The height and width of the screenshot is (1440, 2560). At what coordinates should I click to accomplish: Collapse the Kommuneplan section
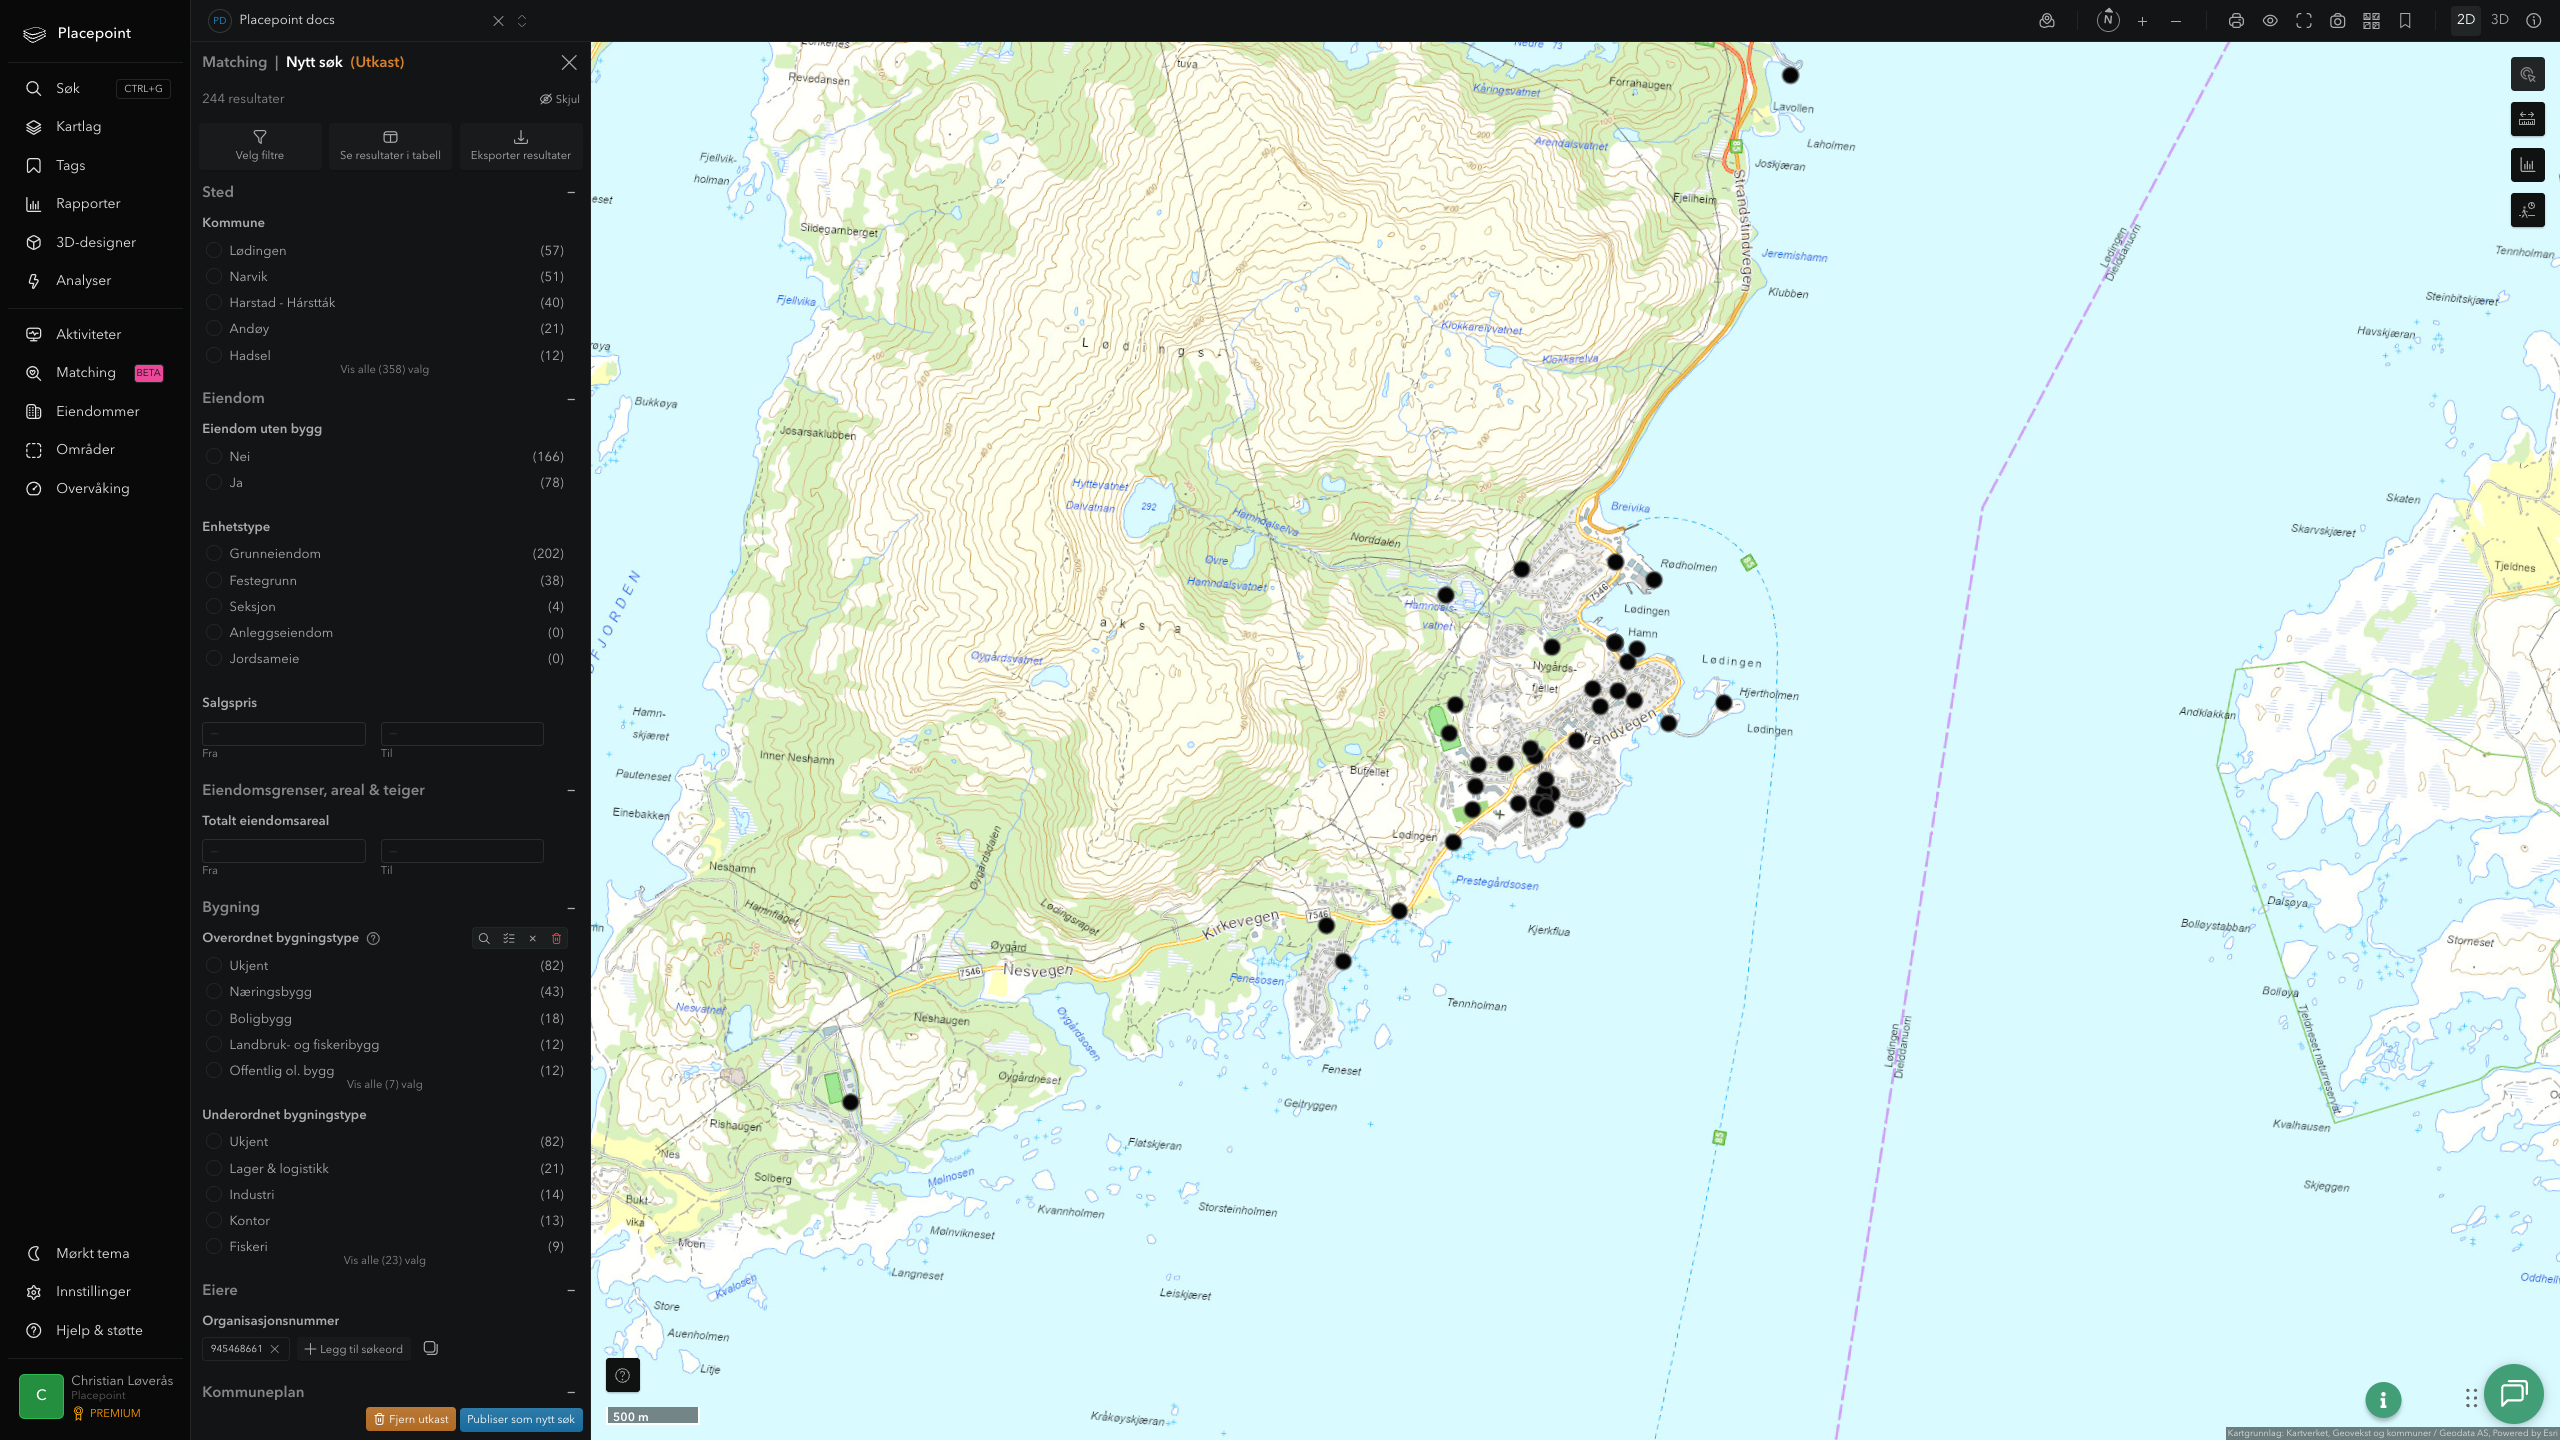click(x=571, y=1392)
